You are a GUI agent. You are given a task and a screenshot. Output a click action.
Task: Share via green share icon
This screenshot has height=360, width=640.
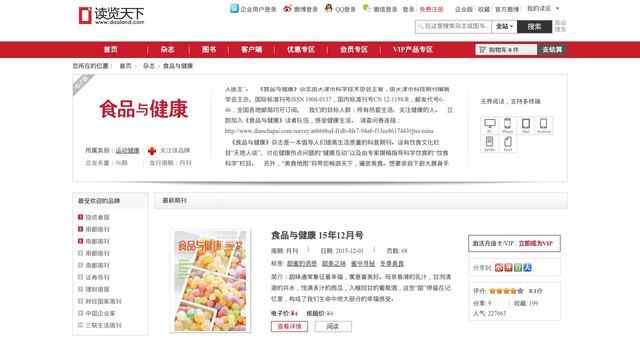tap(518, 268)
